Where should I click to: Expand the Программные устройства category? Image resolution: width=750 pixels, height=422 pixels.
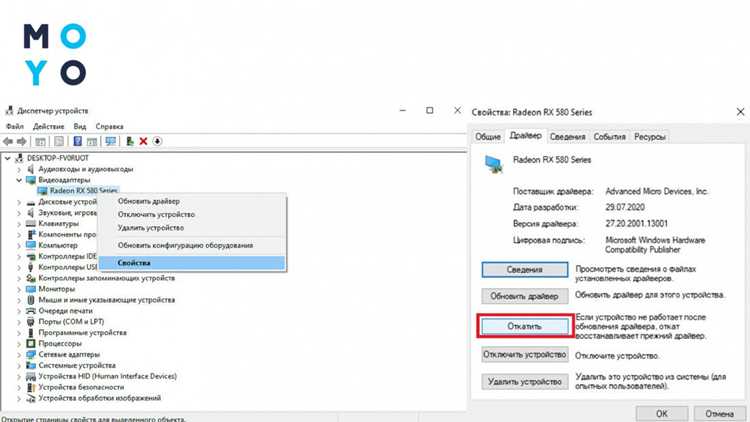coord(19,333)
